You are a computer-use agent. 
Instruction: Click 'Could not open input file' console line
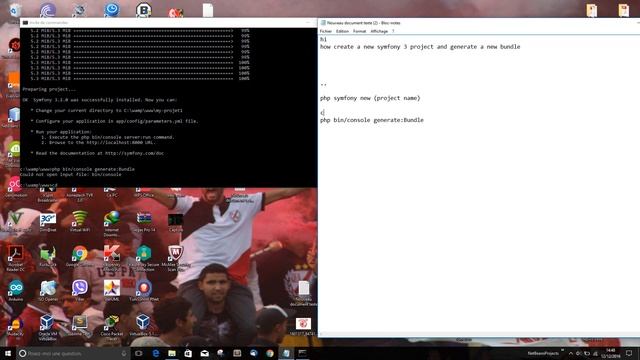(72, 174)
